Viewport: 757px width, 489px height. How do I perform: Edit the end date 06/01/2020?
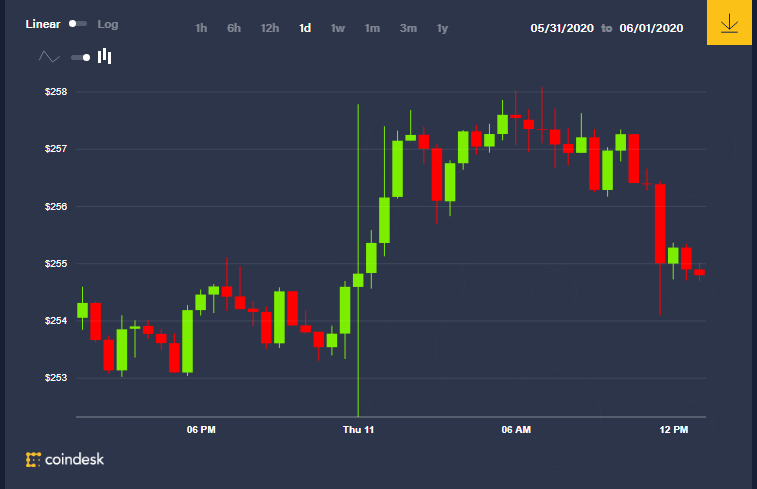pyautogui.click(x=651, y=28)
